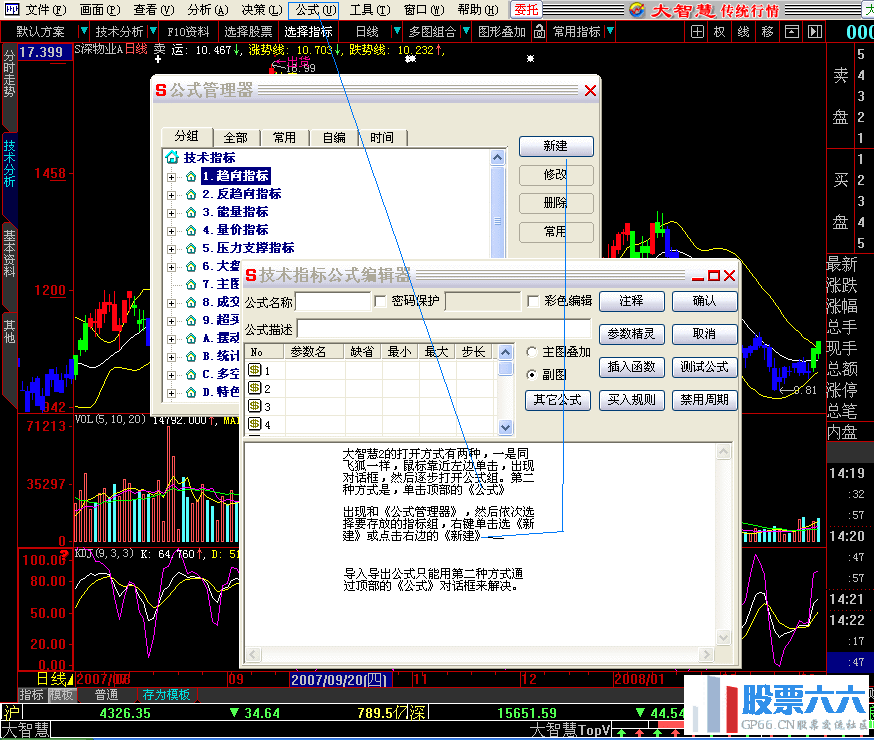Expand the 1.趋向指标 tree node
The height and width of the screenshot is (740, 874).
(x=172, y=177)
